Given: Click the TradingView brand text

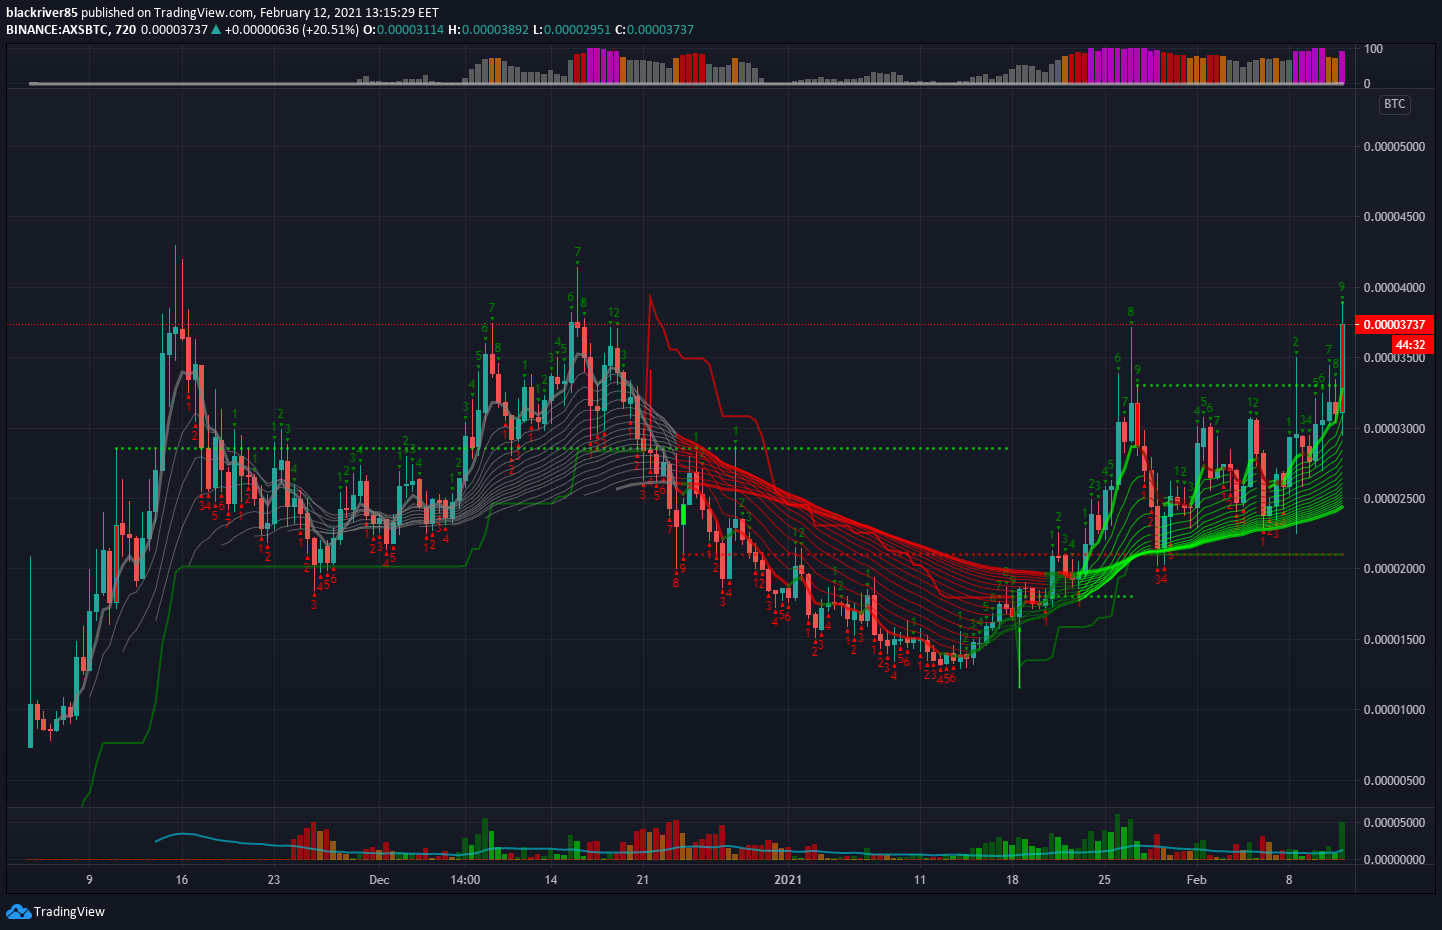Looking at the screenshot, I should click(69, 911).
